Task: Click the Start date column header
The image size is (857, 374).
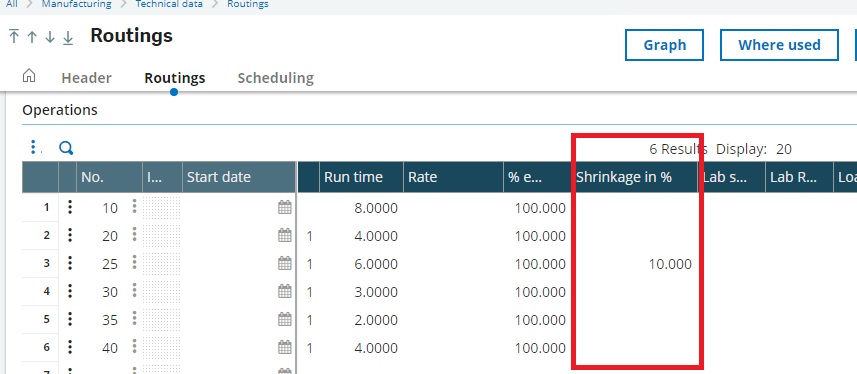Action: [239, 177]
